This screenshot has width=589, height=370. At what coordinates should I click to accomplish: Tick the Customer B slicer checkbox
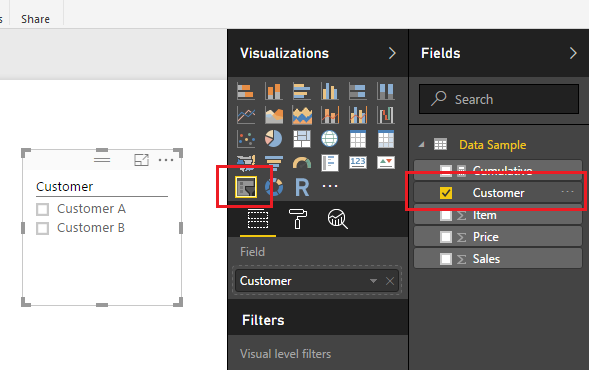[42, 228]
